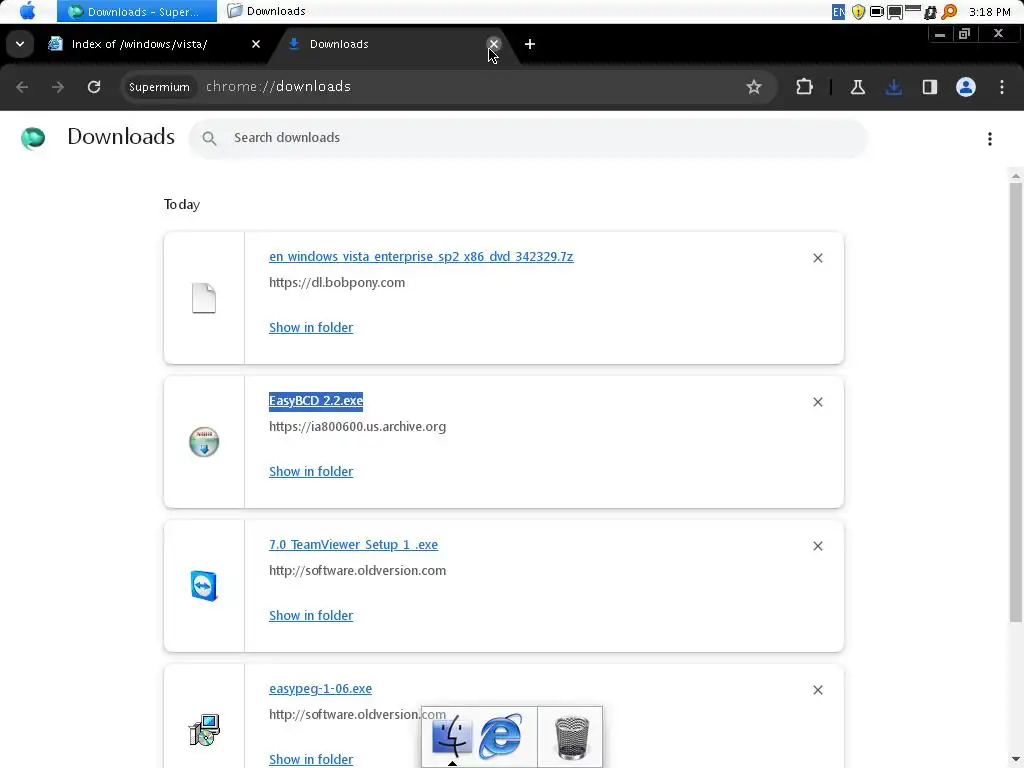The image size is (1024, 768).
Task: Click the blank file icon for Vista 7z
Action: click(204, 298)
